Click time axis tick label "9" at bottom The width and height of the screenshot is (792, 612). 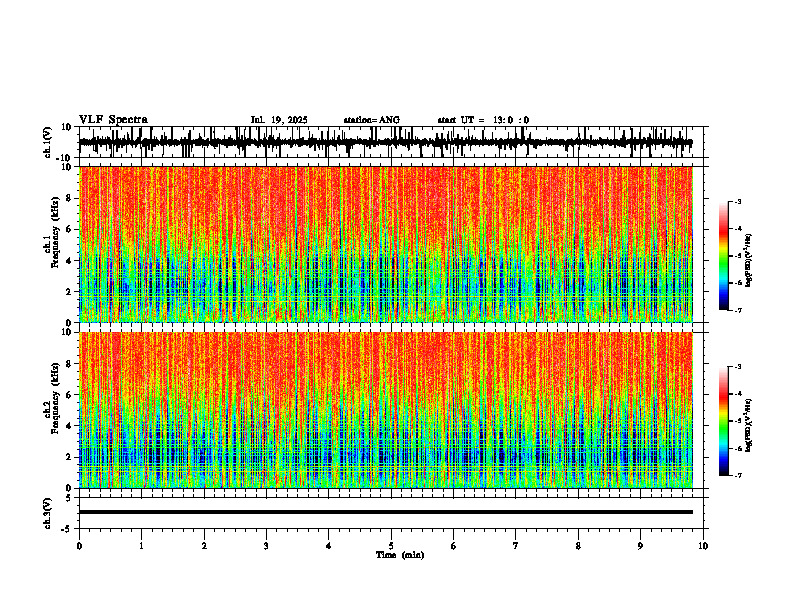tap(640, 546)
